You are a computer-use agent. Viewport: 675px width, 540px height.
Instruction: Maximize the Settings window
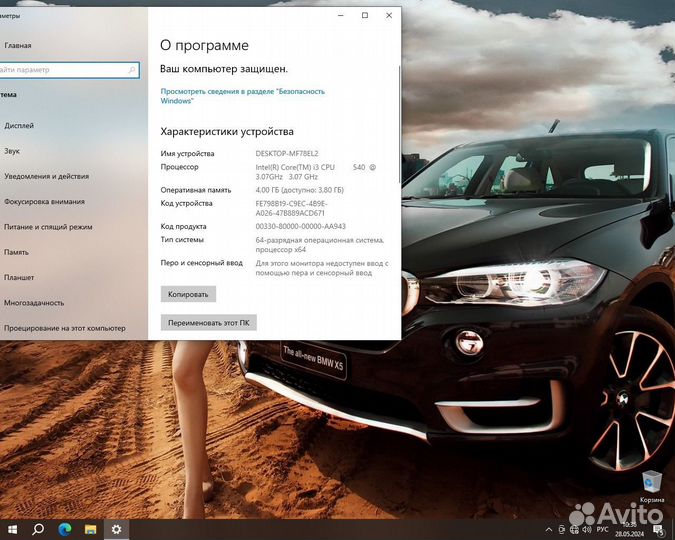click(x=365, y=16)
